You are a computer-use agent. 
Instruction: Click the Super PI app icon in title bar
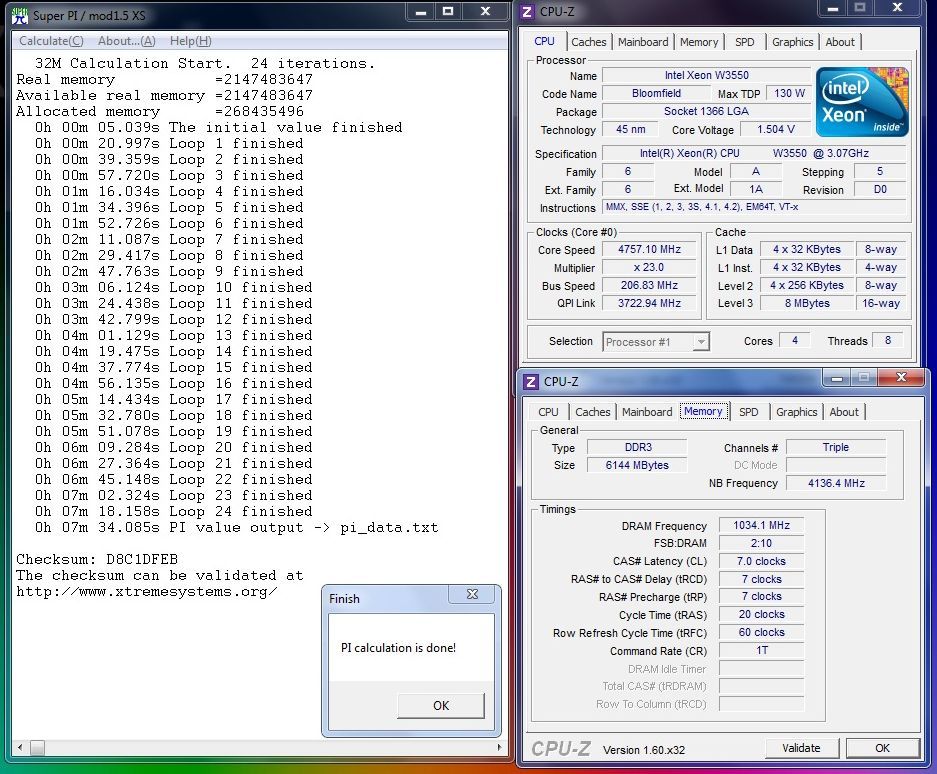(x=20, y=16)
